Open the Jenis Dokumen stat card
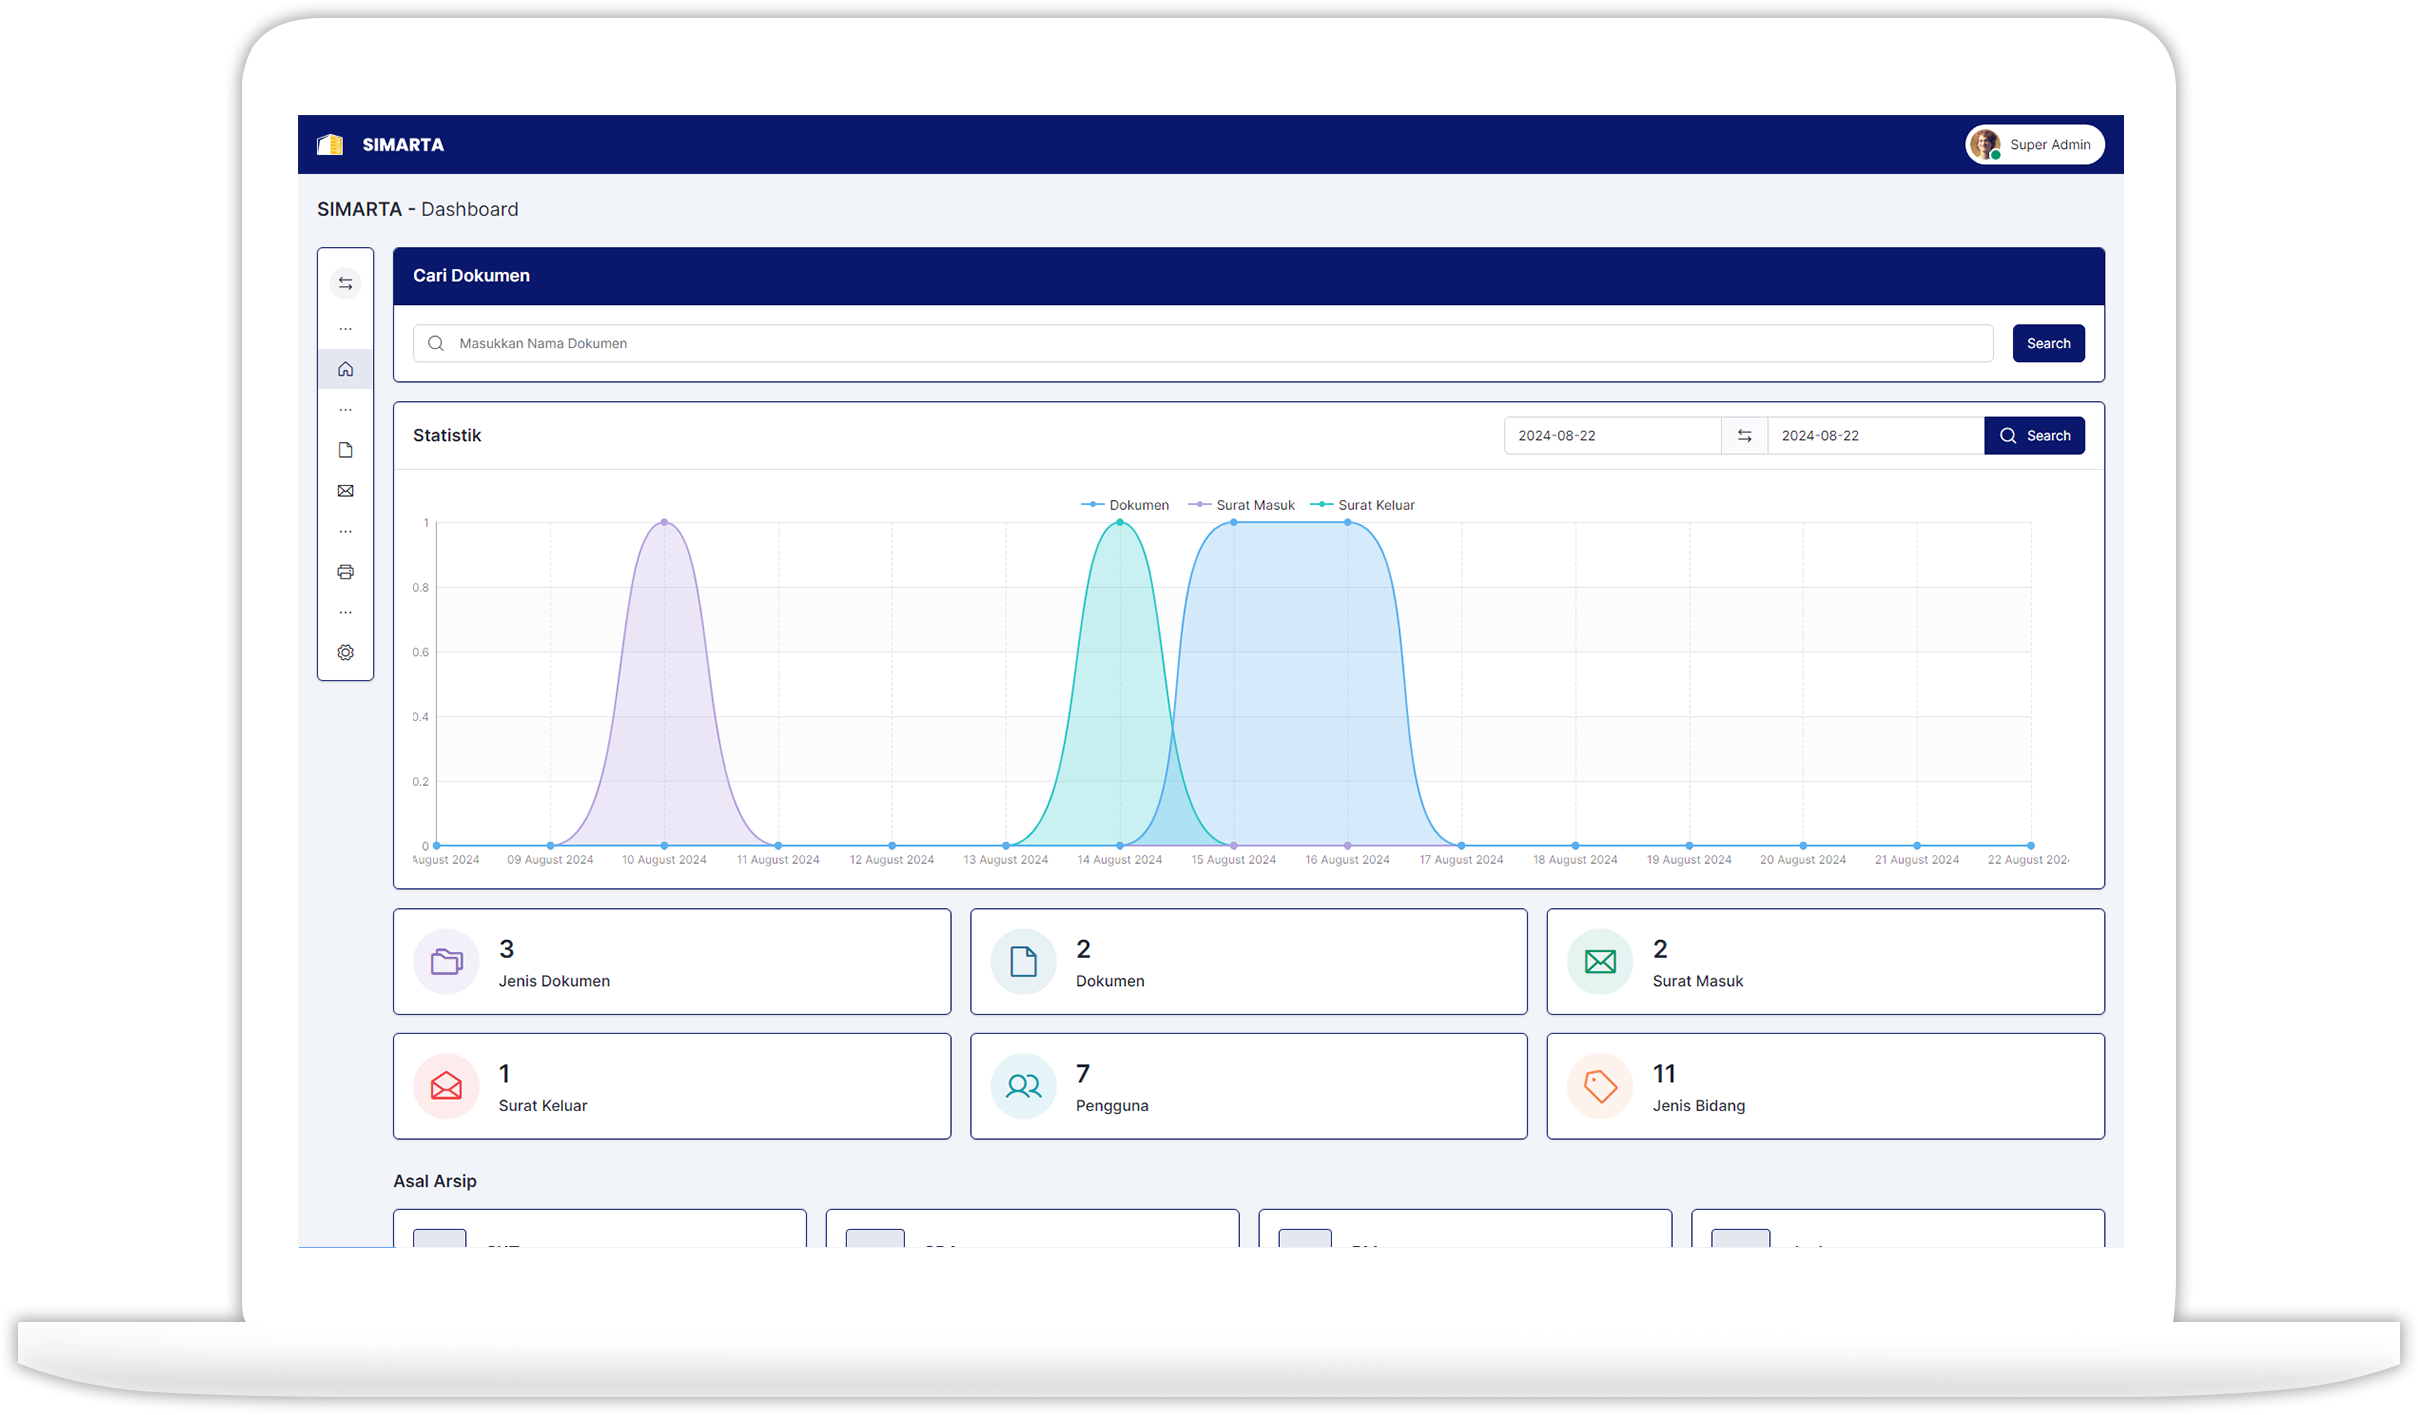The image size is (2418, 1415). [671, 962]
